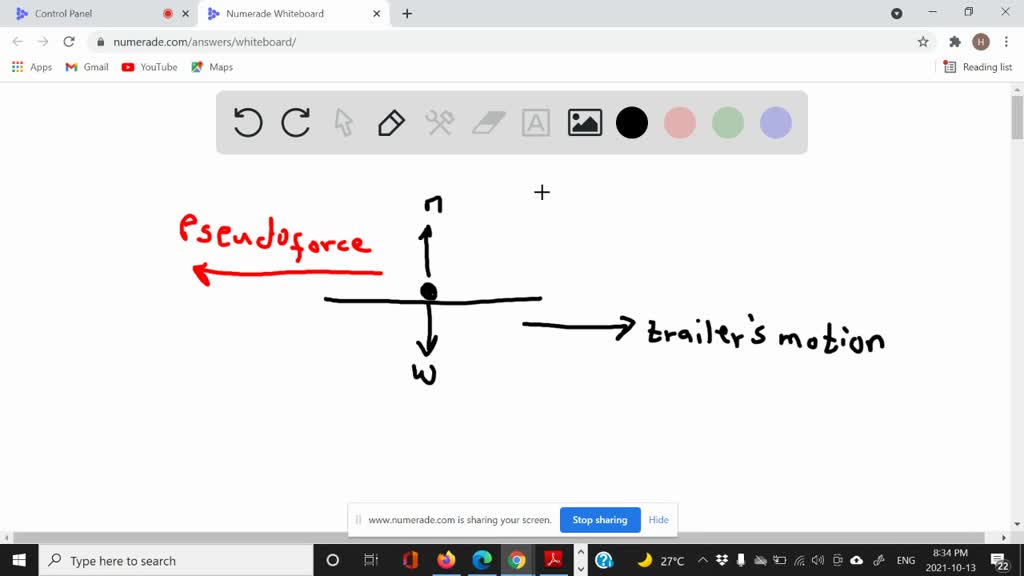The width and height of the screenshot is (1024, 576).
Task: Pick the purple color swatch
Action: [x=776, y=123]
